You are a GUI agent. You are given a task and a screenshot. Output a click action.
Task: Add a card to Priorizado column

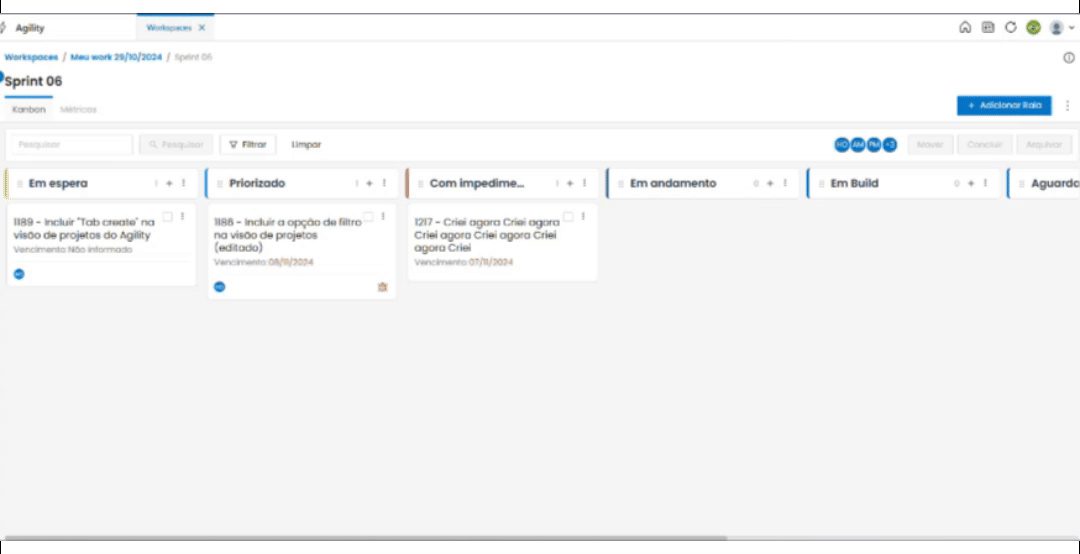(369, 183)
